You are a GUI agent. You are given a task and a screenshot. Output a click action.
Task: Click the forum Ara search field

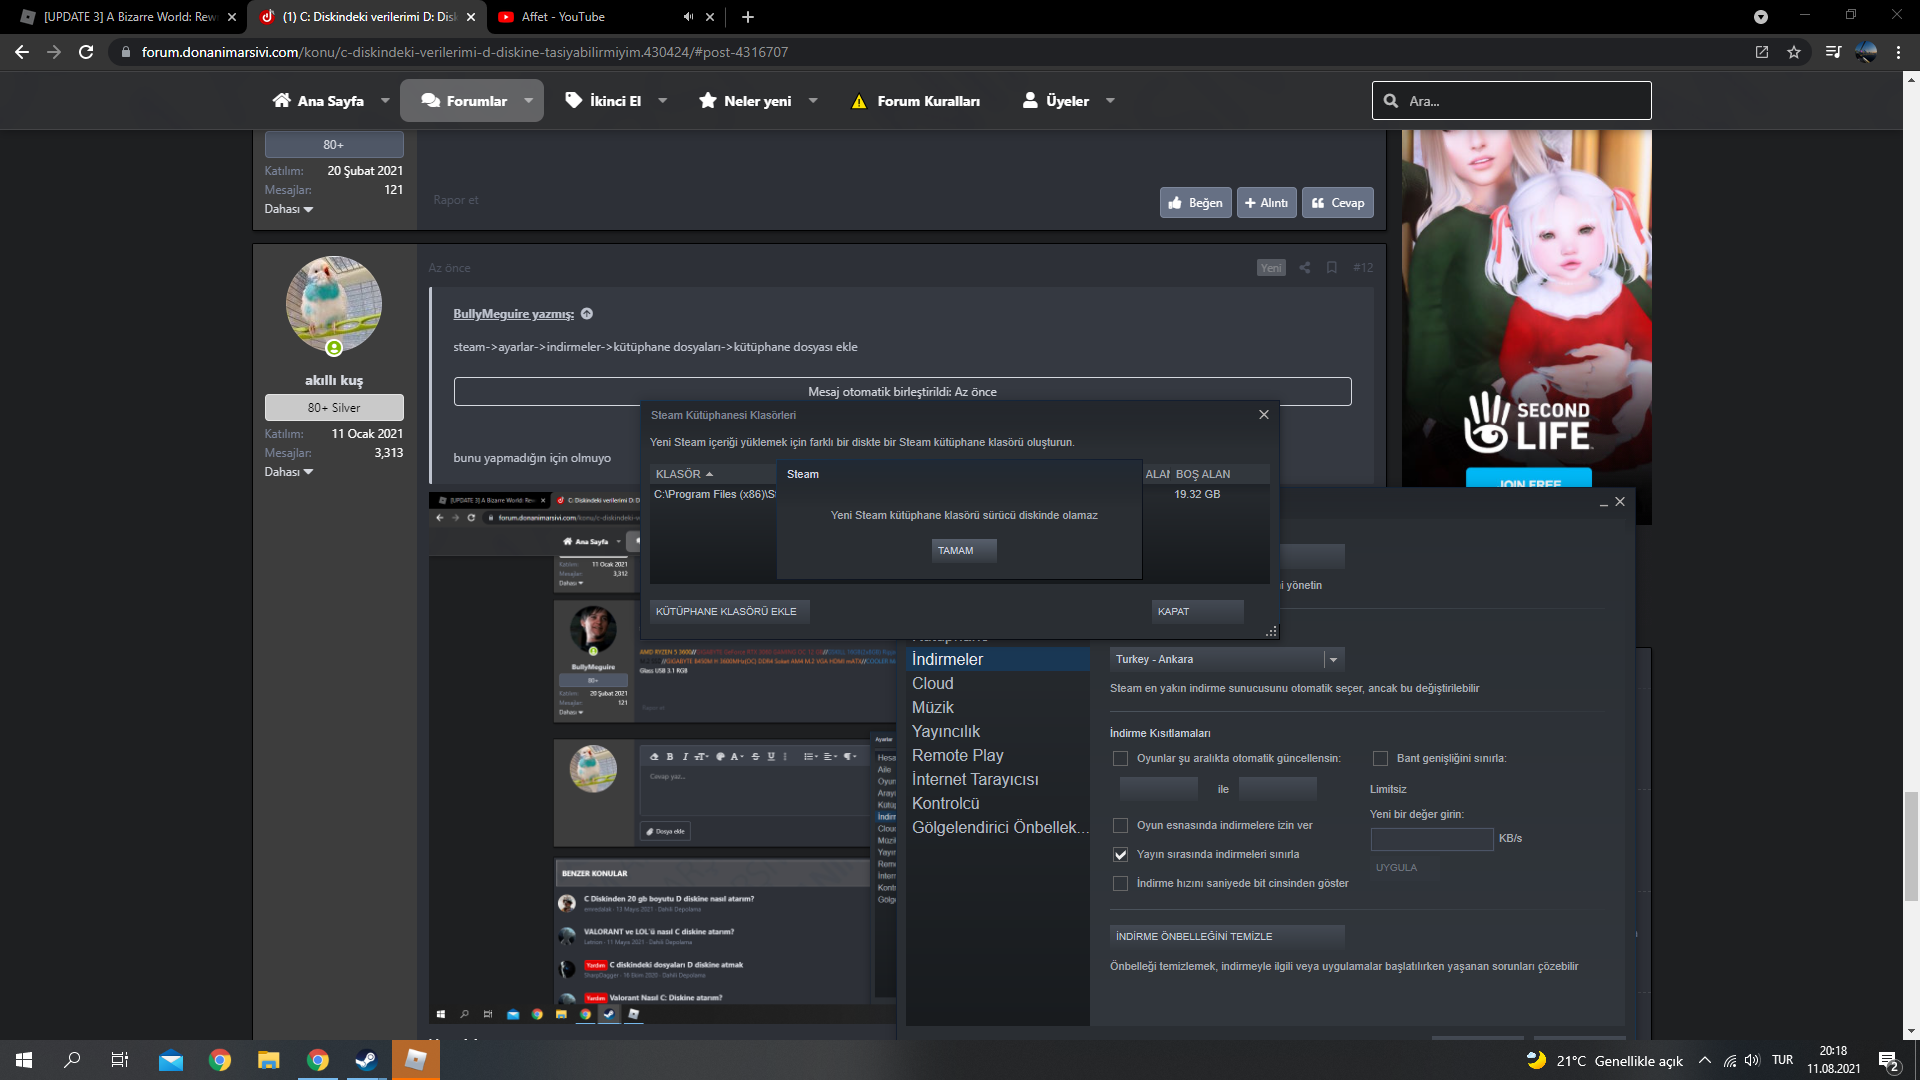coord(1512,101)
